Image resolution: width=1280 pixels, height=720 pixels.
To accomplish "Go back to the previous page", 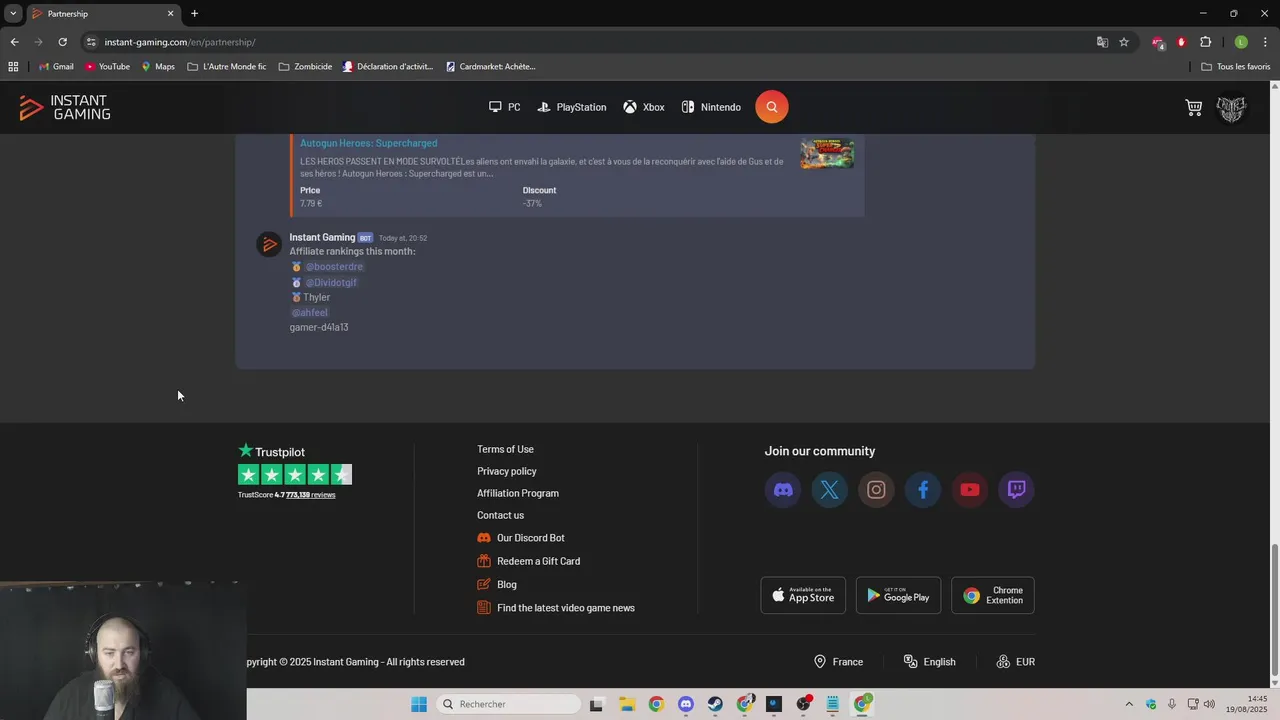I will (x=14, y=42).
